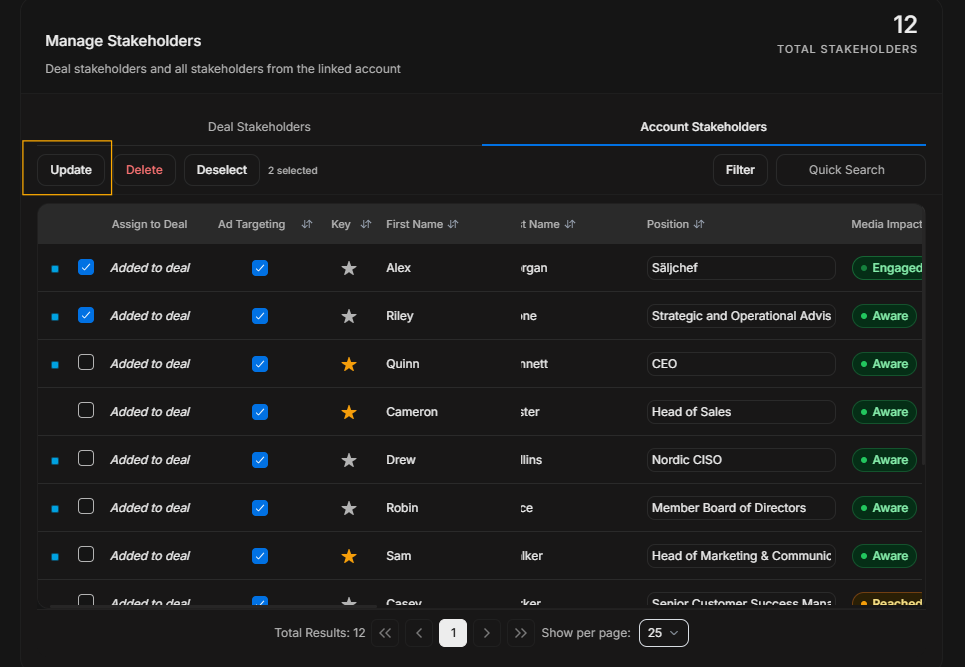Screen dimensions: 965x667
Task: Sort by Key column arrows
Action: click(x=366, y=225)
